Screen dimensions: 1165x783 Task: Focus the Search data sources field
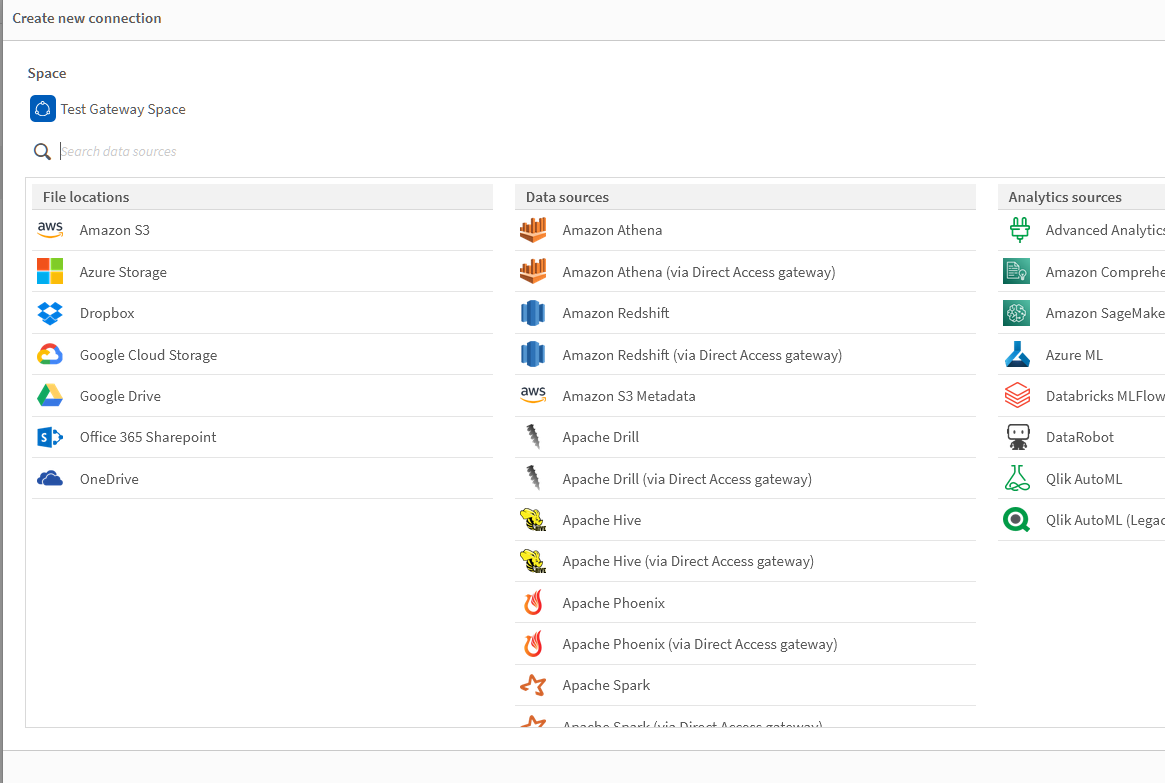300,152
